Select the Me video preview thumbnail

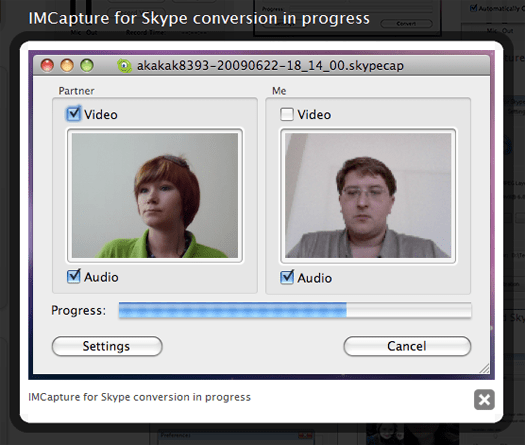click(x=368, y=196)
